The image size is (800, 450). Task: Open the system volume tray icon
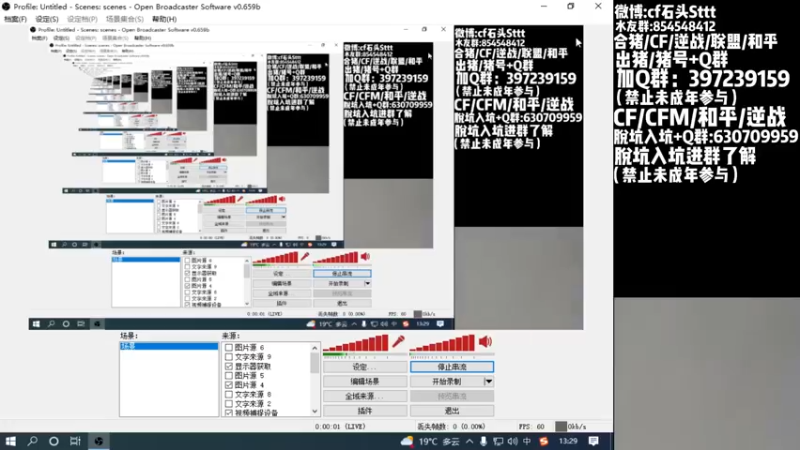tap(512, 441)
